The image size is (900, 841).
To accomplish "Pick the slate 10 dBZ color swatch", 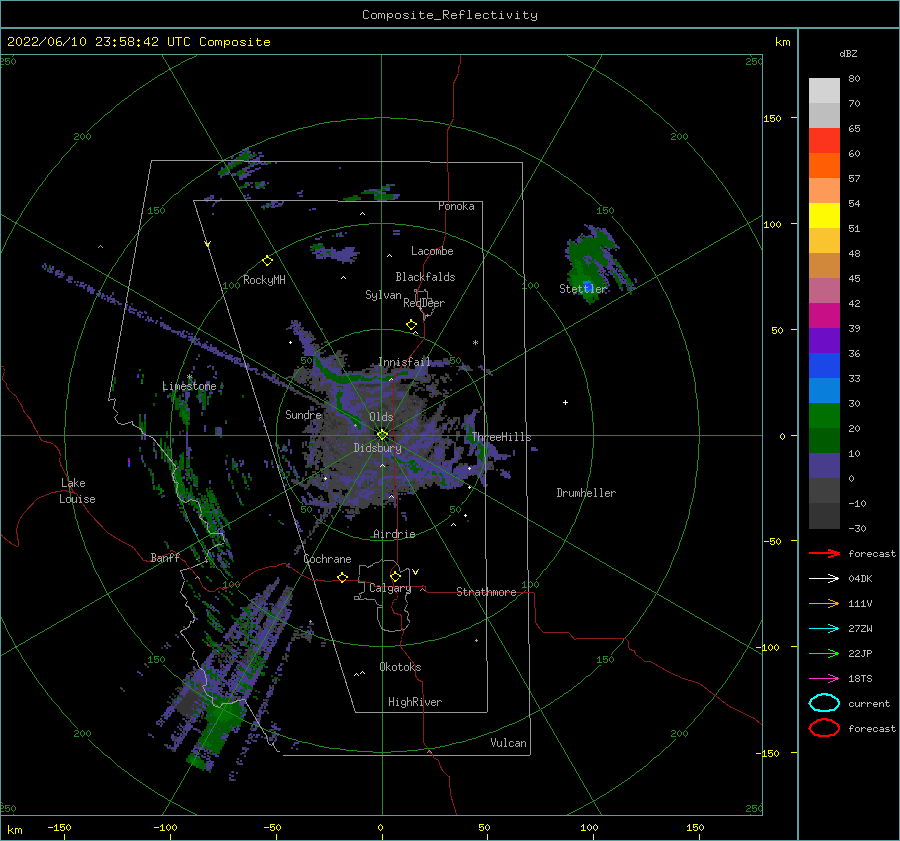I will click(824, 466).
